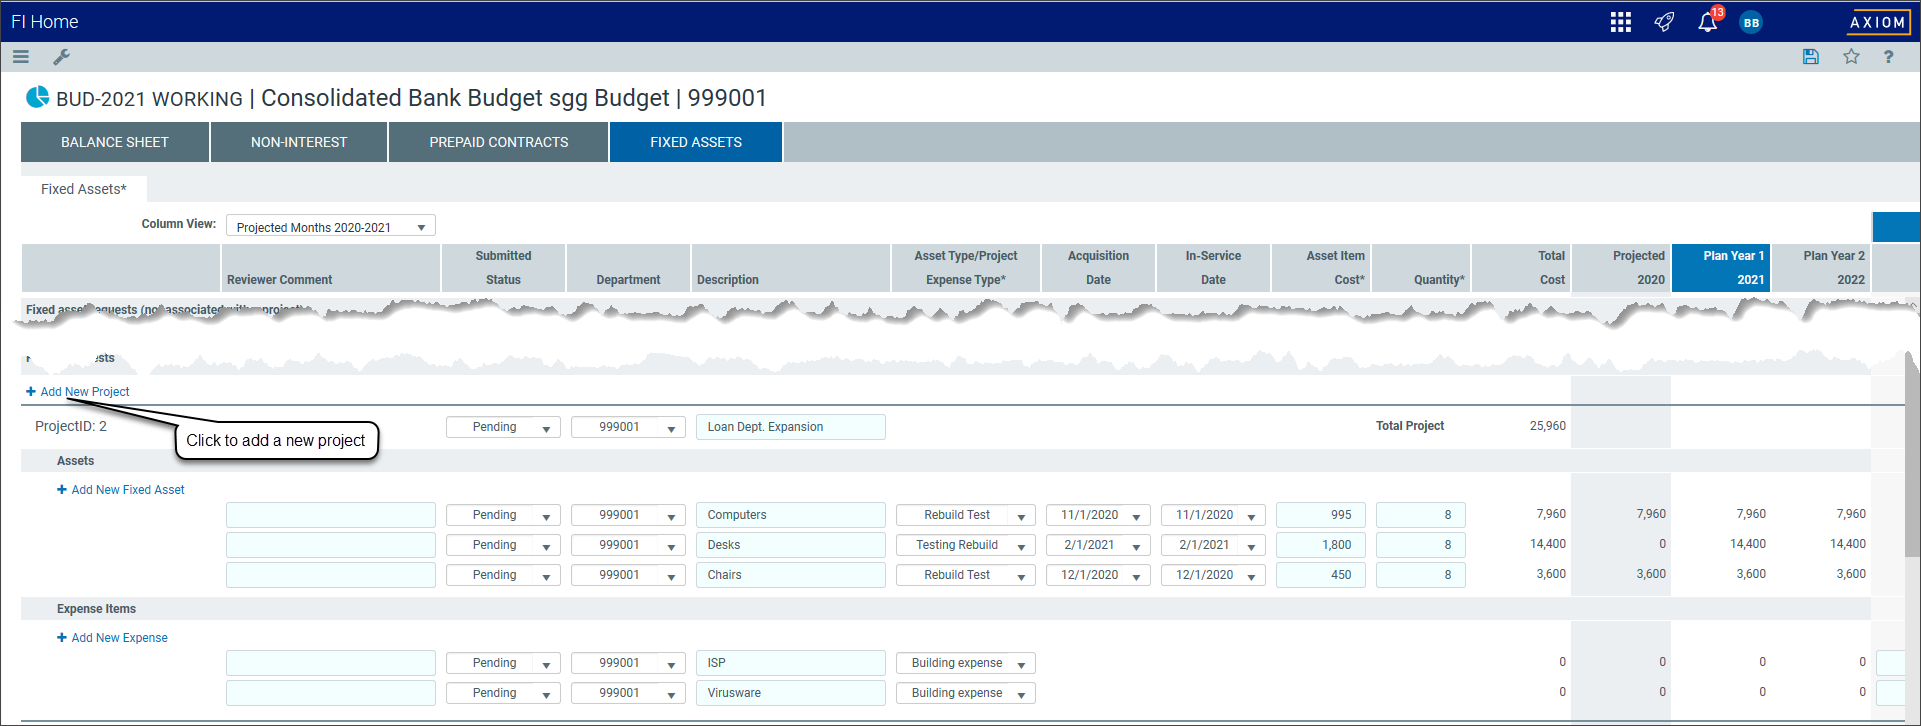Open the BB user profile avatar

[1751, 22]
